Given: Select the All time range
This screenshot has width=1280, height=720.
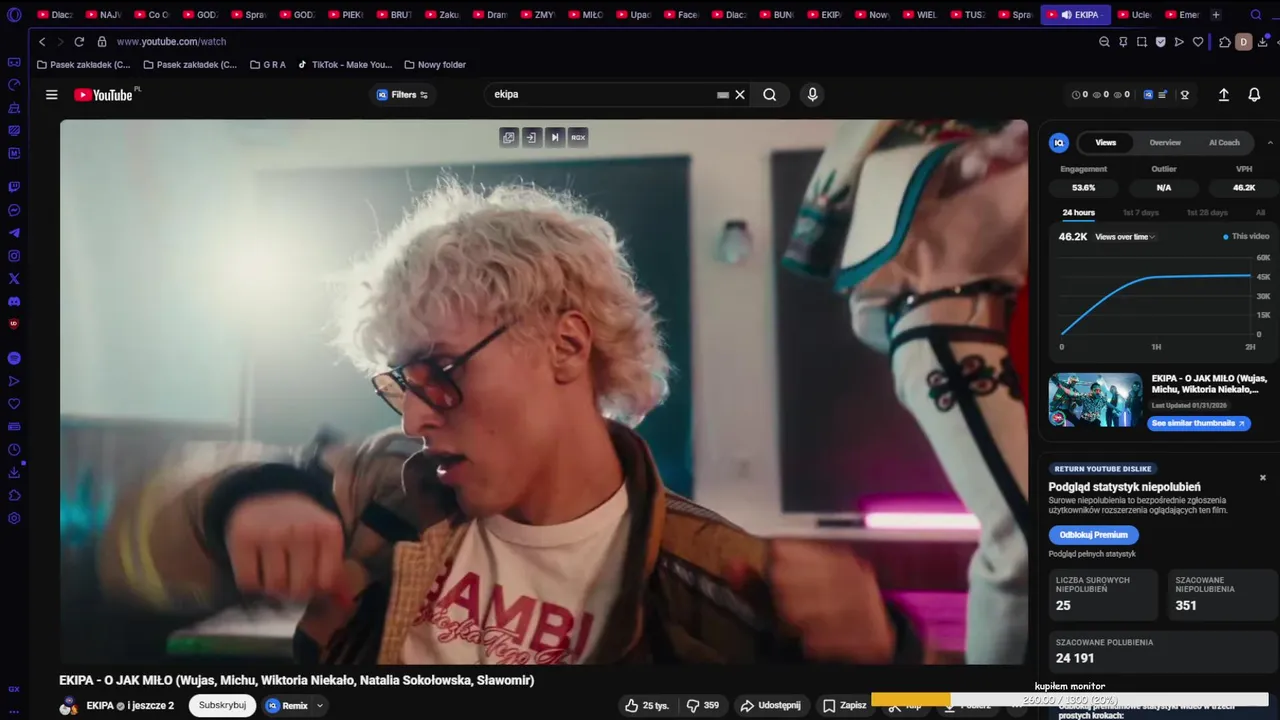Looking at the screenshot, I should coord(1260,213).
